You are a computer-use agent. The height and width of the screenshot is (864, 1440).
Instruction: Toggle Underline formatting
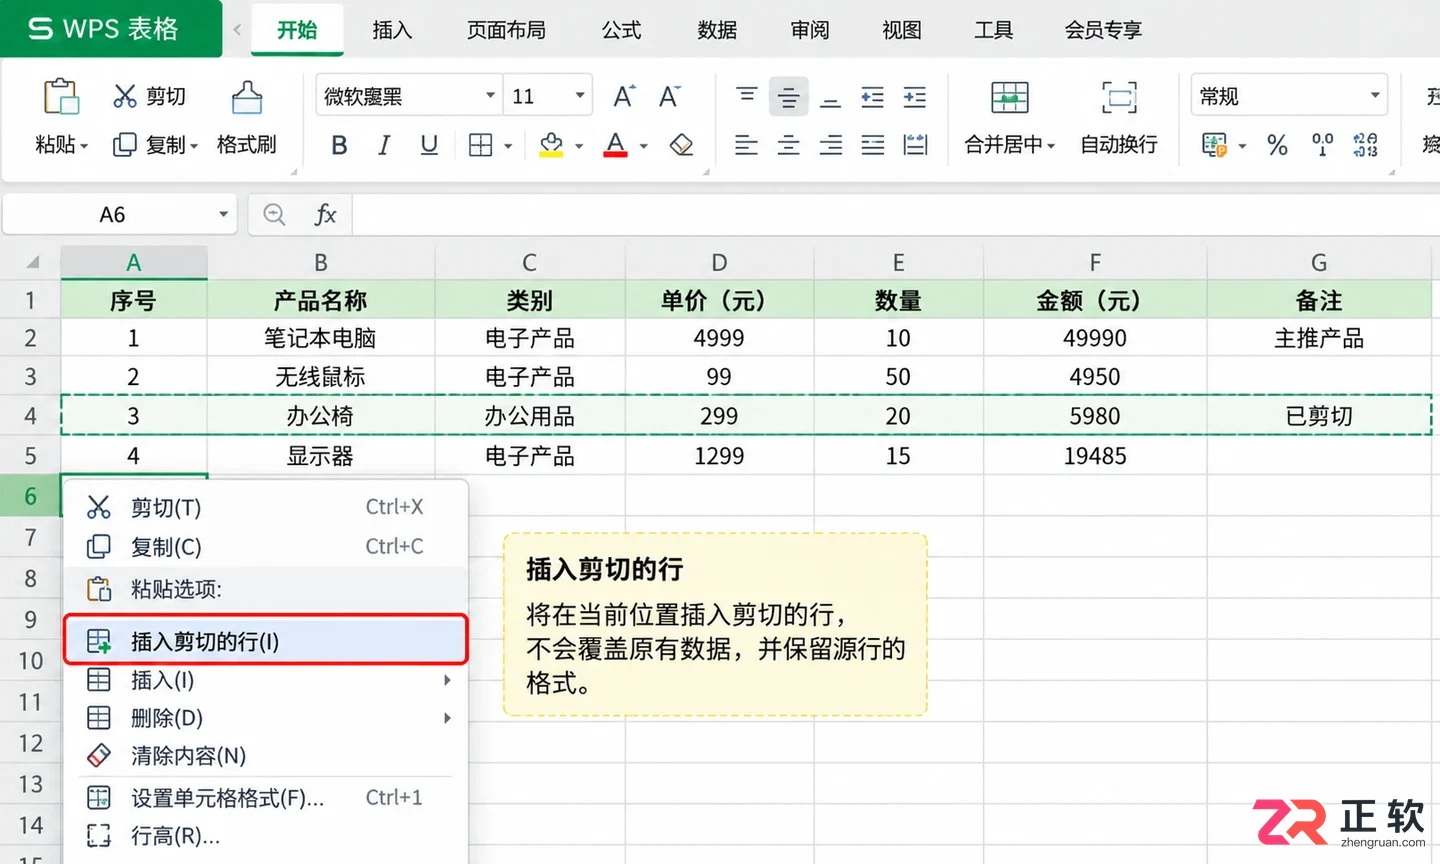(x=429, y=145)
